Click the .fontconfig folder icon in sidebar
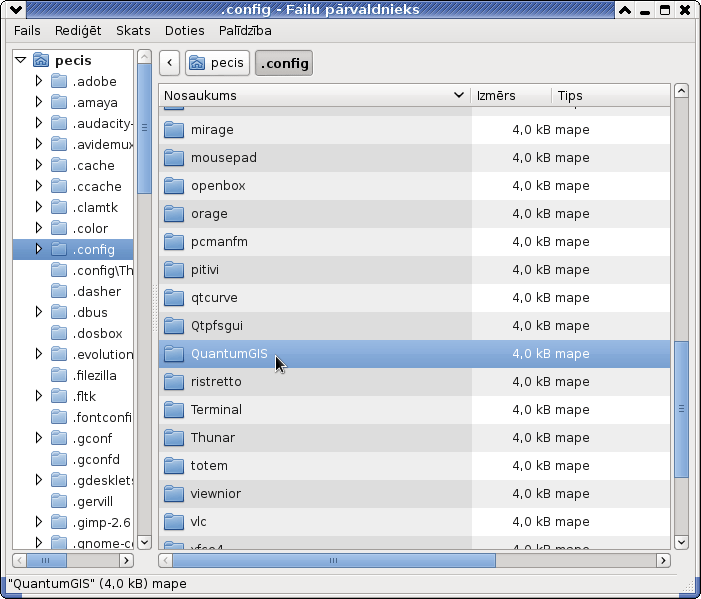The height and width of the screenshot is (599, 701). (x=59, y=417)
